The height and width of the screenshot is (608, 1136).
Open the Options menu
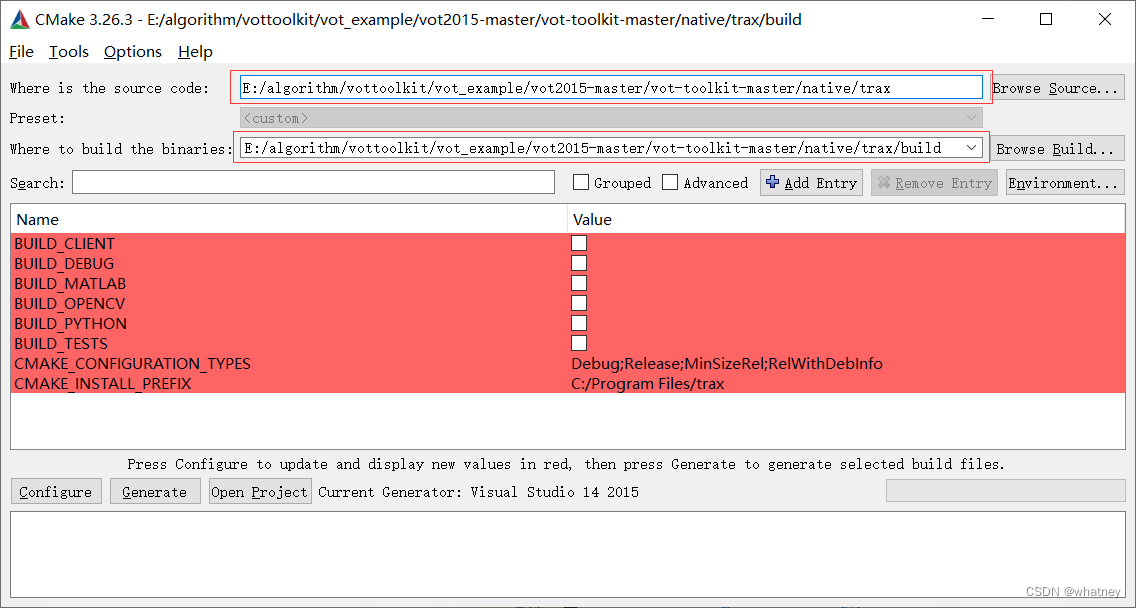coord(133,51)
